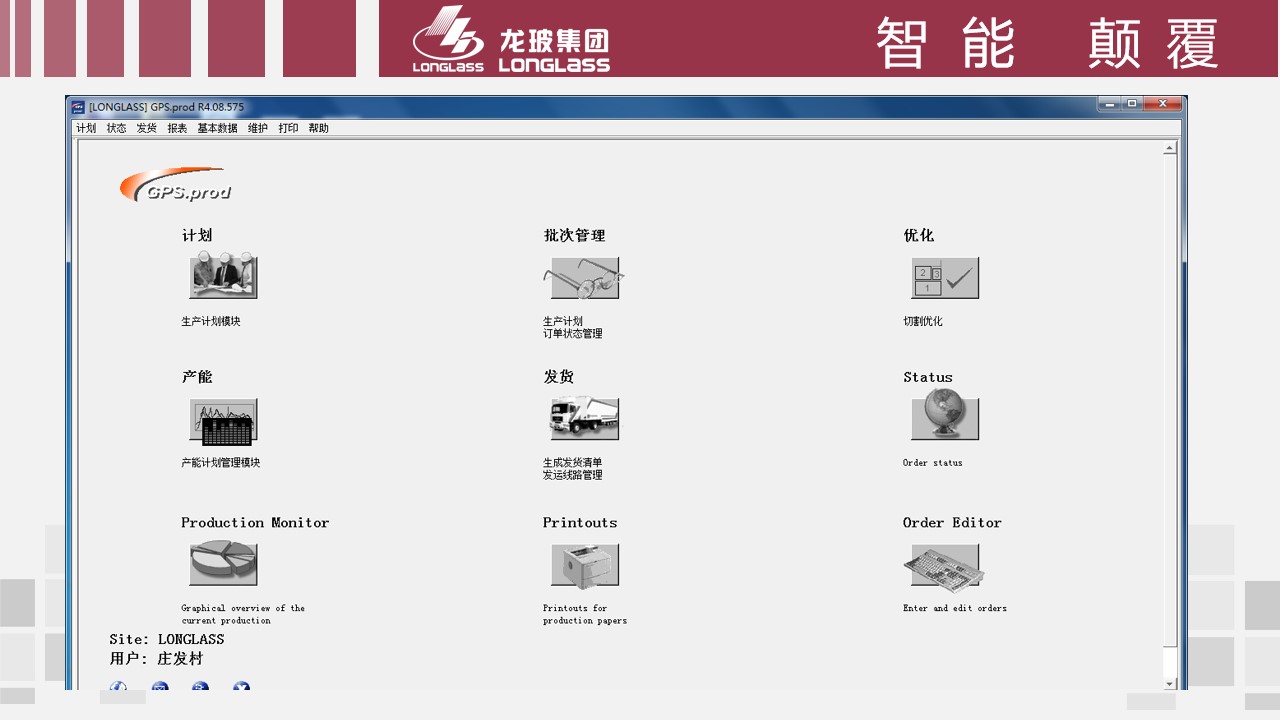Screen dimensions: 1280x720
Task: Click the scrollbar up arrow
Action: point(1170,148)
